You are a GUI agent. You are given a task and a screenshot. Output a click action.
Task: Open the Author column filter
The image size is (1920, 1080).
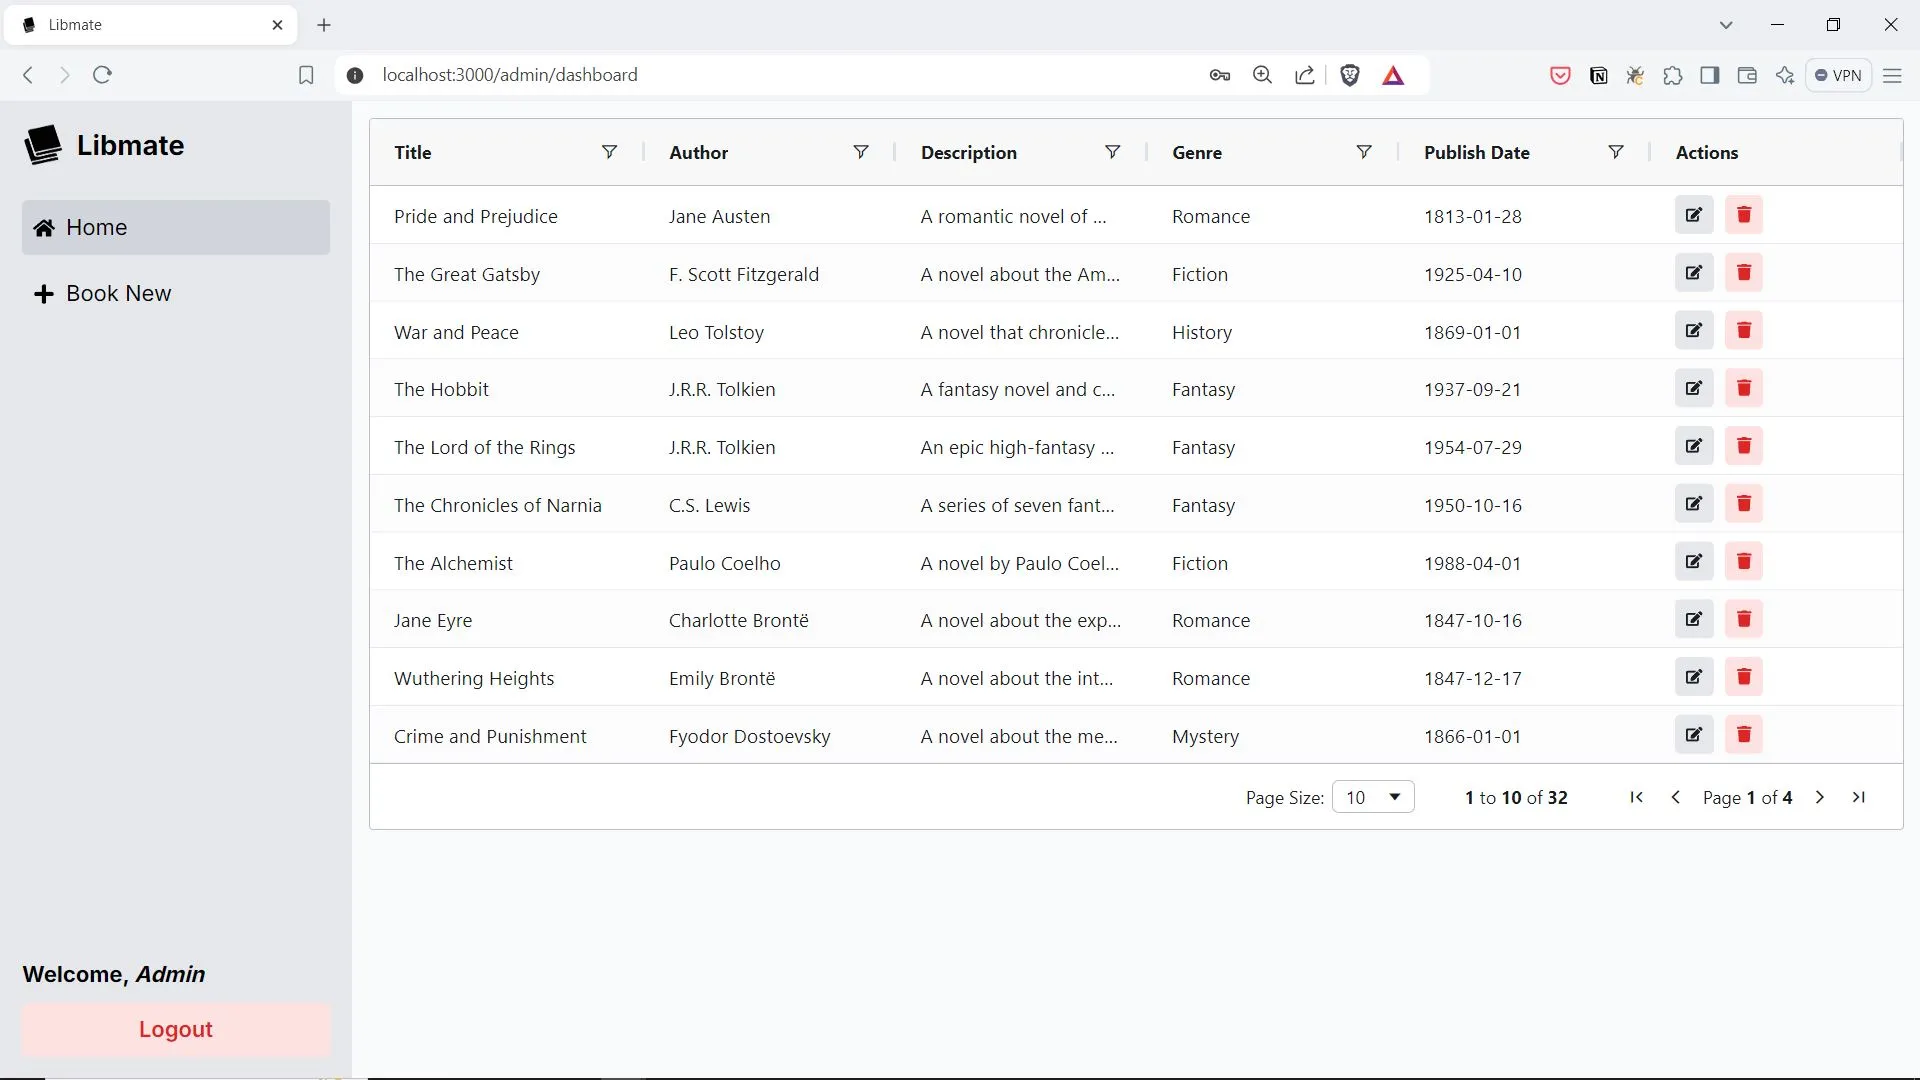(x=861, y=152)
